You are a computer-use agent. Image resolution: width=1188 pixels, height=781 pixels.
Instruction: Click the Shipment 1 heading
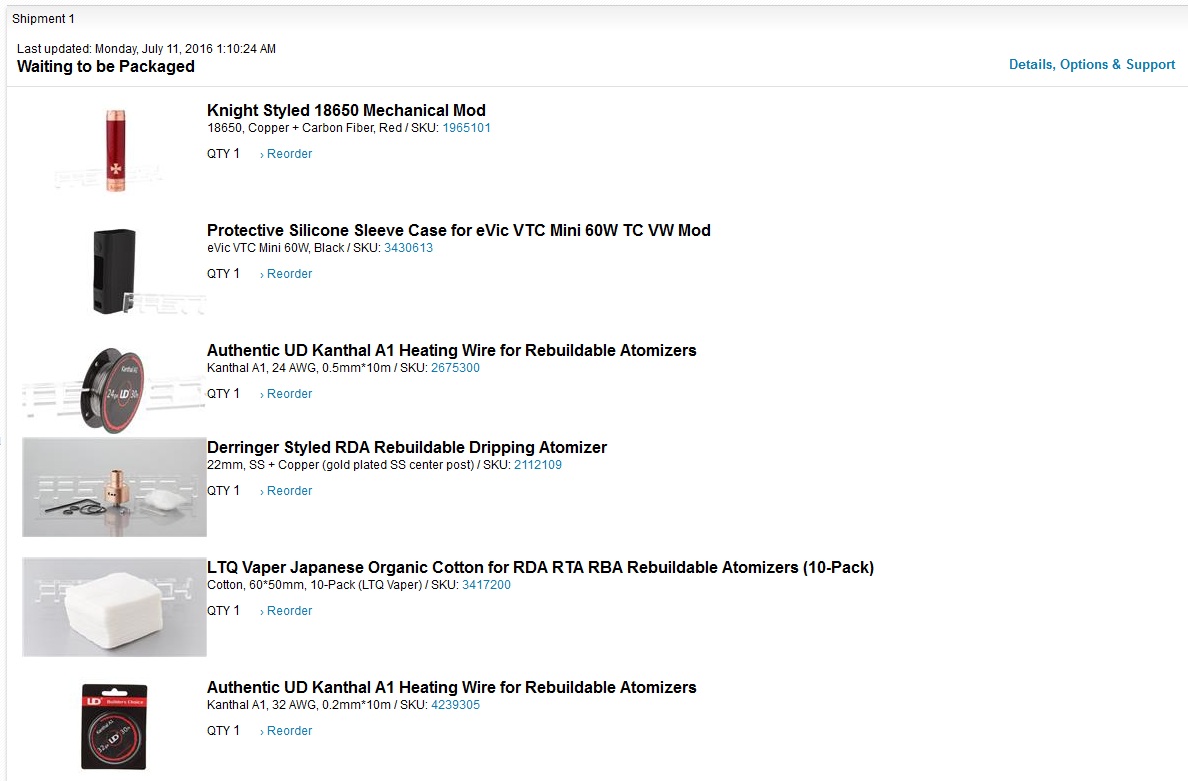43,19
